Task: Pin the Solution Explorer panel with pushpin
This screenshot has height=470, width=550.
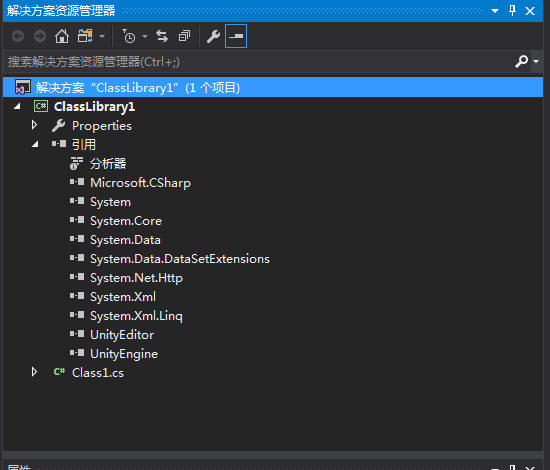Action: pyautogui.click(x=512, y=11)
